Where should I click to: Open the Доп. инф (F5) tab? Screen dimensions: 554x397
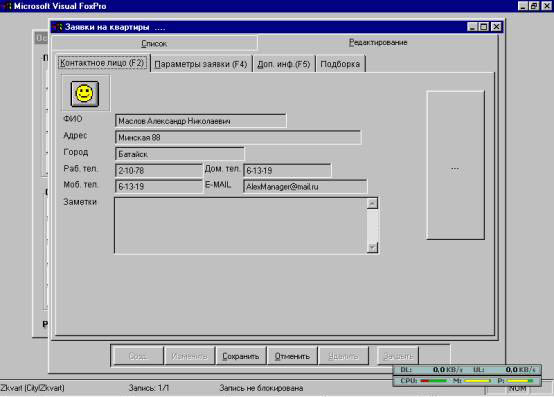coord(284,64)
